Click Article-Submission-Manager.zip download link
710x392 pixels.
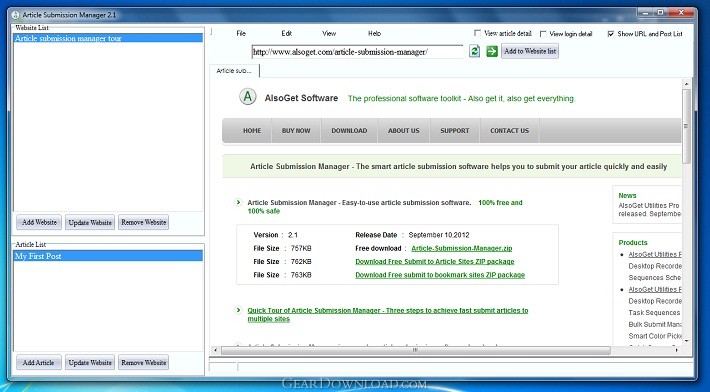click(x=462, y=248)
